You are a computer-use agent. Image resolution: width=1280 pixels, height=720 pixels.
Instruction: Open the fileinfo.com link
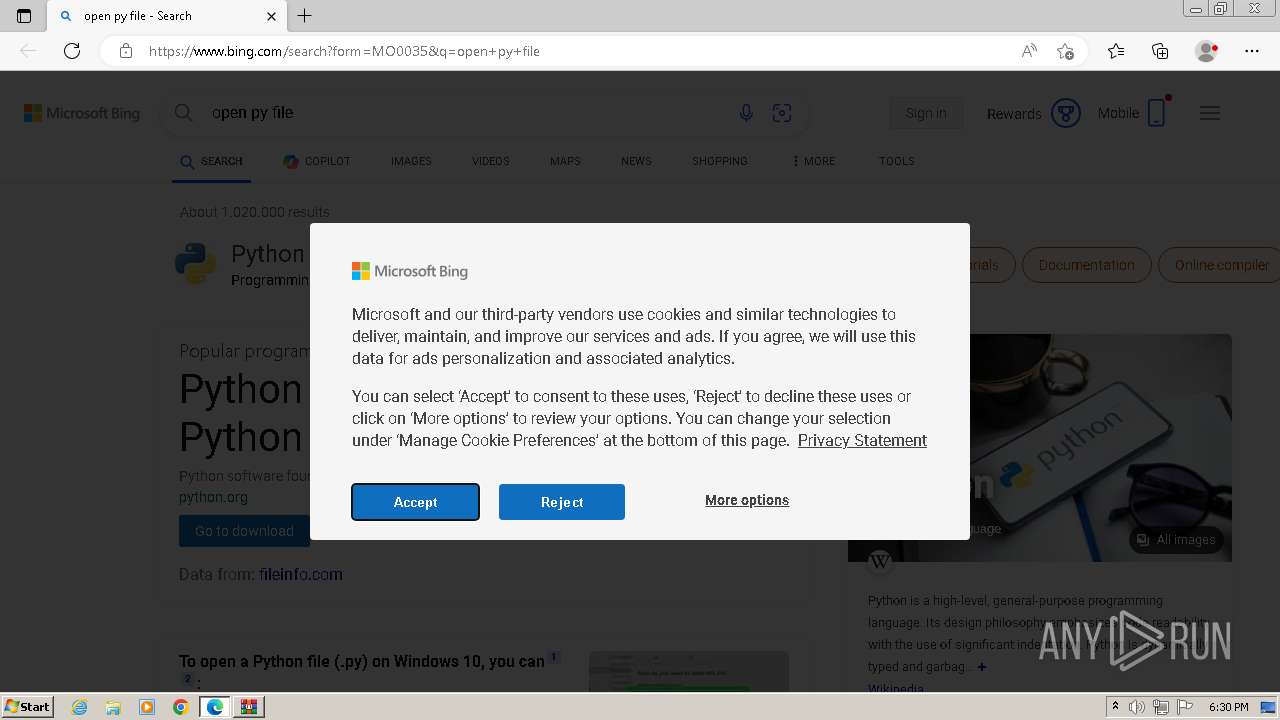point(301,574)
